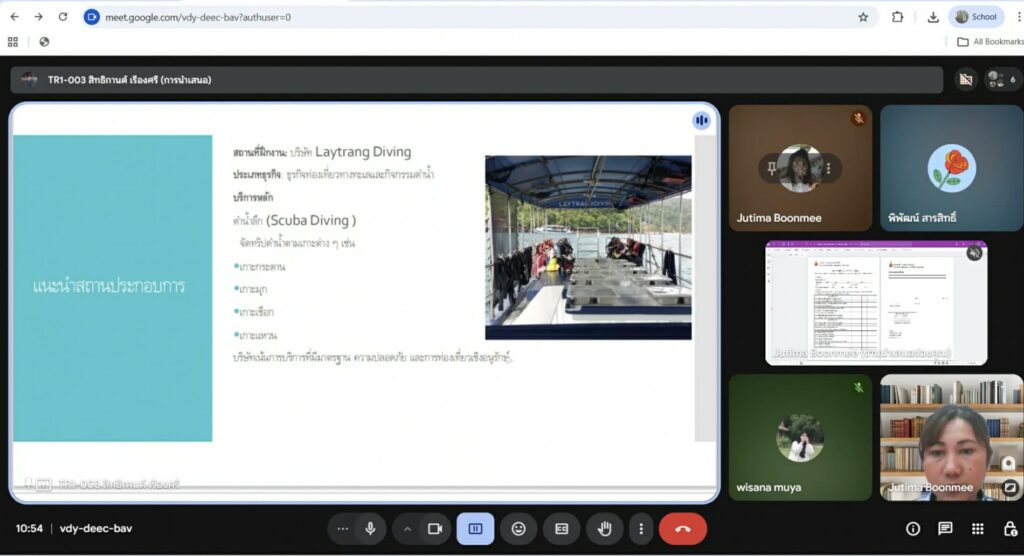
Task: Open the host controls lock icon
Action: [x=1009, y=528]
